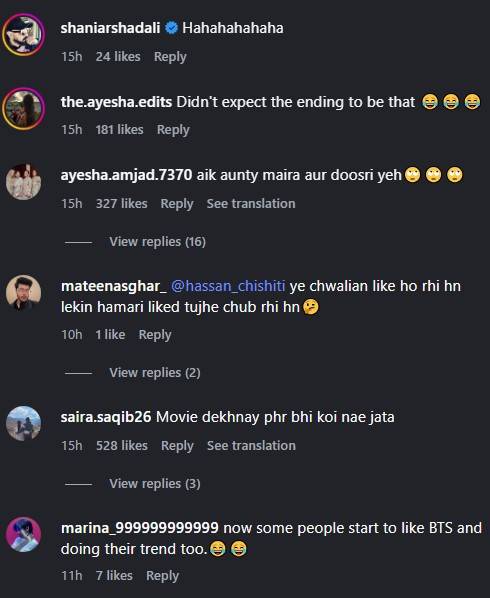The width and height of the screenshot is (490, 598).
Task: View the 528 likes list
Action: point(122,445)
